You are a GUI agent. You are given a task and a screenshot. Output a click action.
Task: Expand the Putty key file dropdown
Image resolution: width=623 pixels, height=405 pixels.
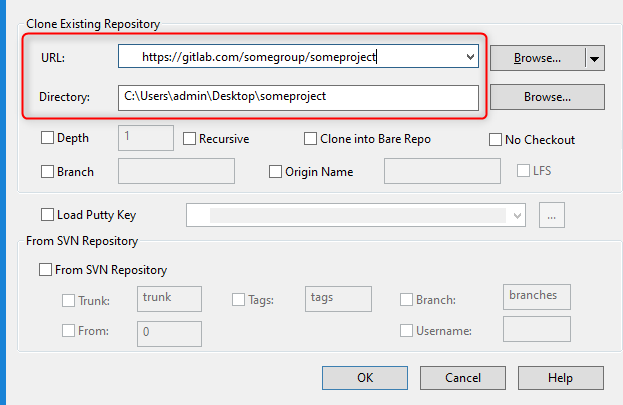click(x=516, y=214)
